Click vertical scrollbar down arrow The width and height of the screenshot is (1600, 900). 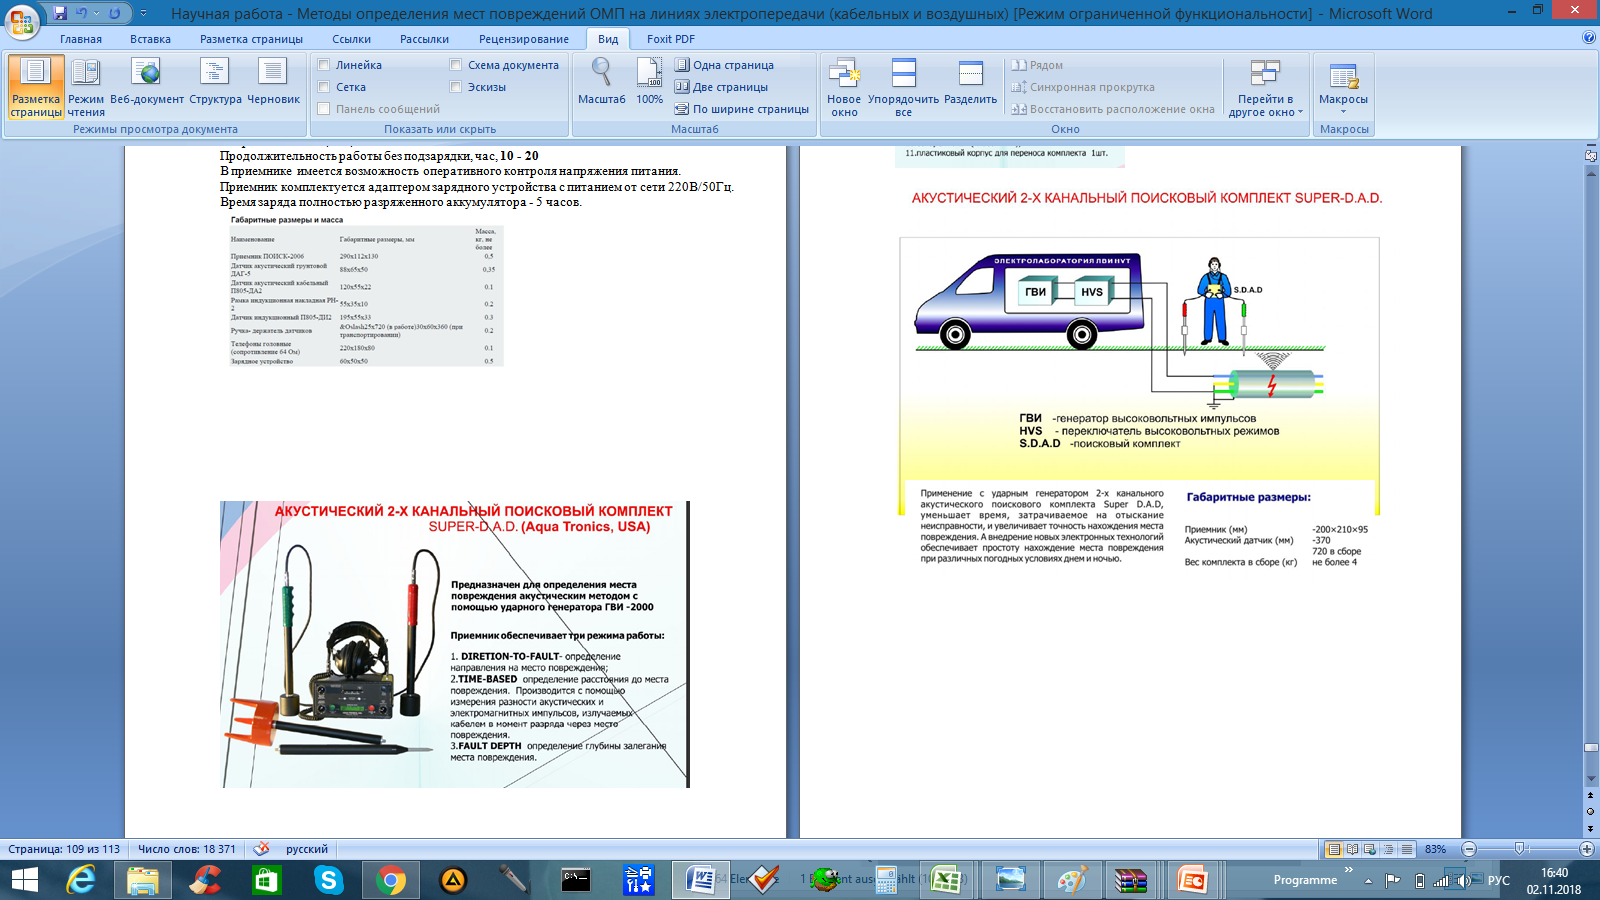[x=1591, y=779]
